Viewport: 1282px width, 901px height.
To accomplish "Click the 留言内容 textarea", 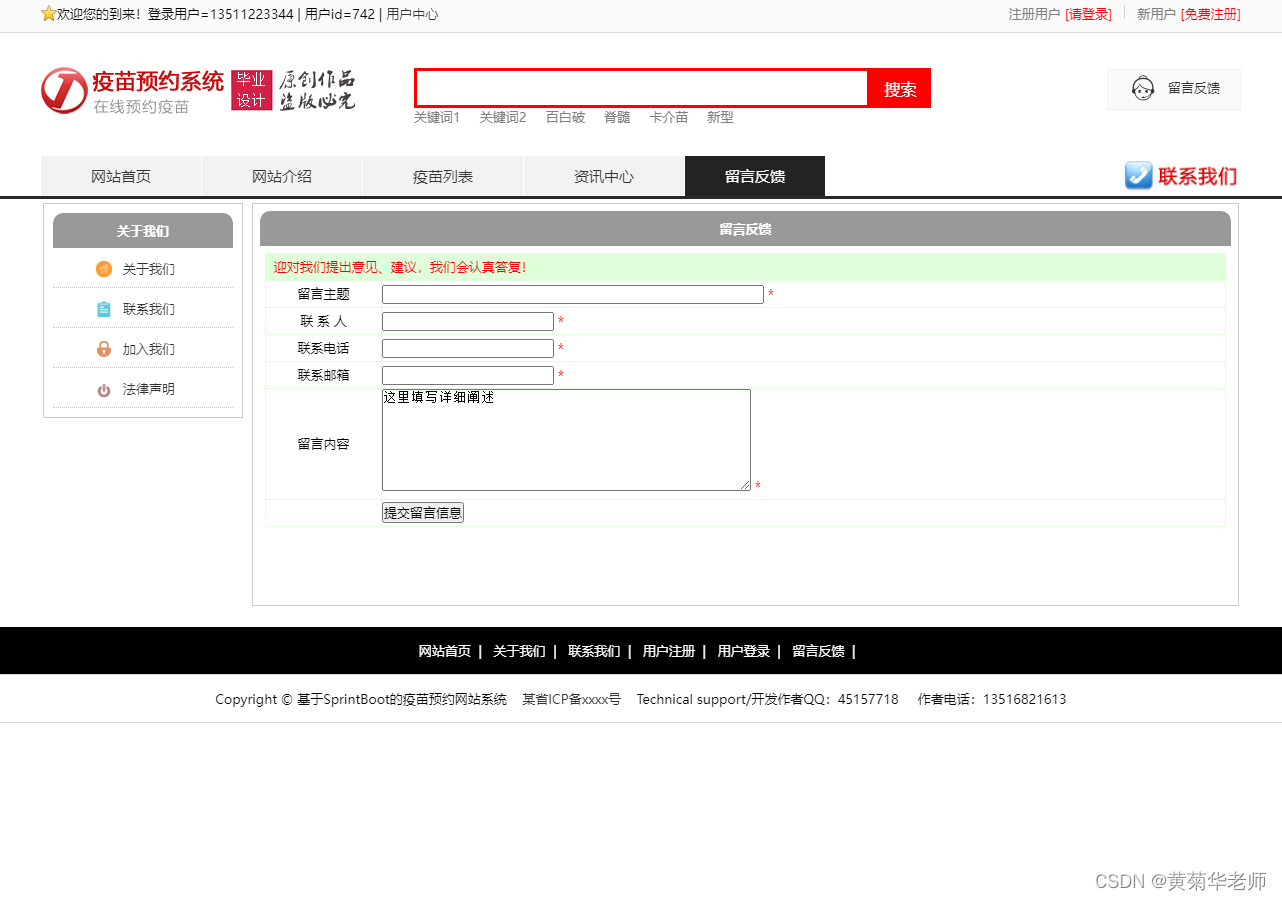I will point(566,440).
